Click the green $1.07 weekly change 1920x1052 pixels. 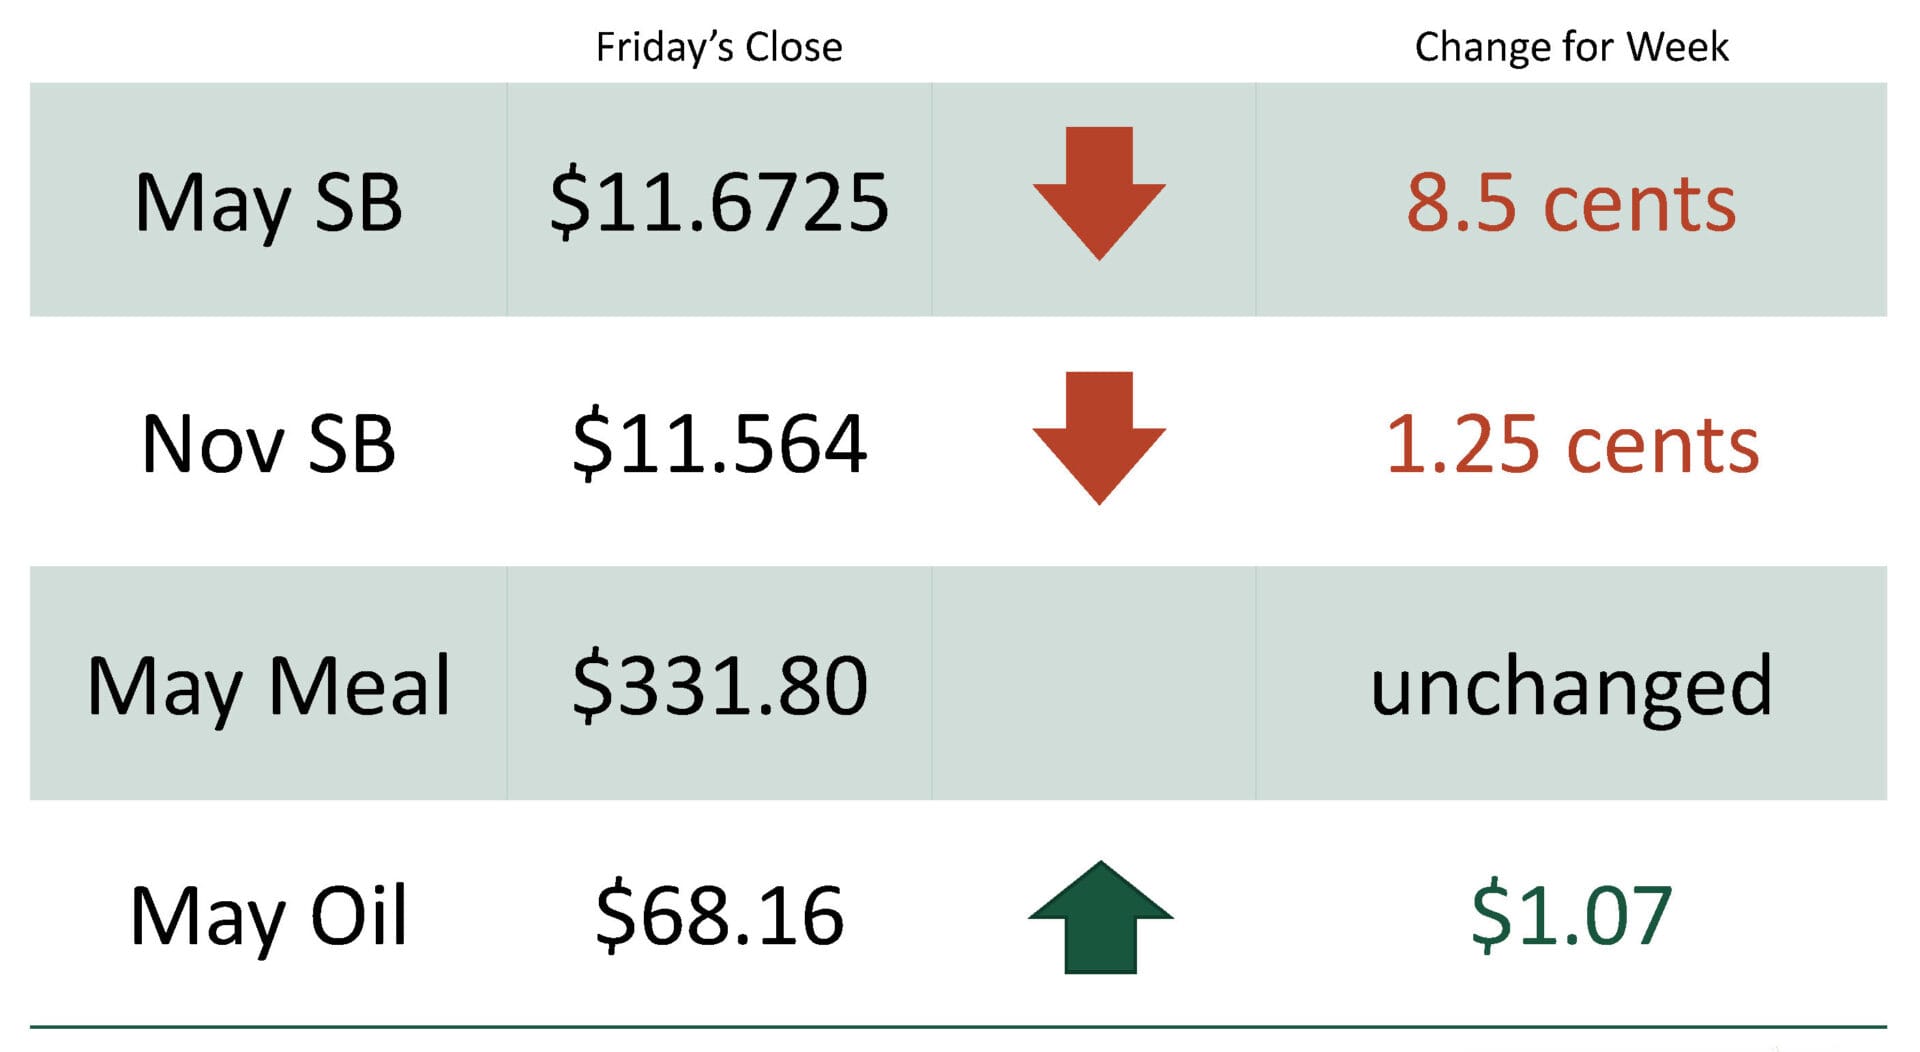(1571, 916)
